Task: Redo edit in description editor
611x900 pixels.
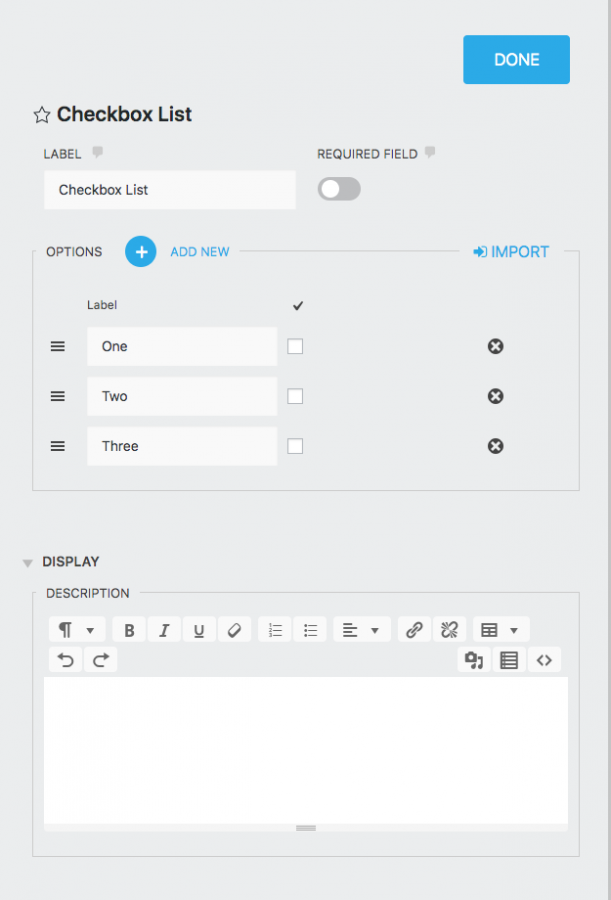Action: 100,660
